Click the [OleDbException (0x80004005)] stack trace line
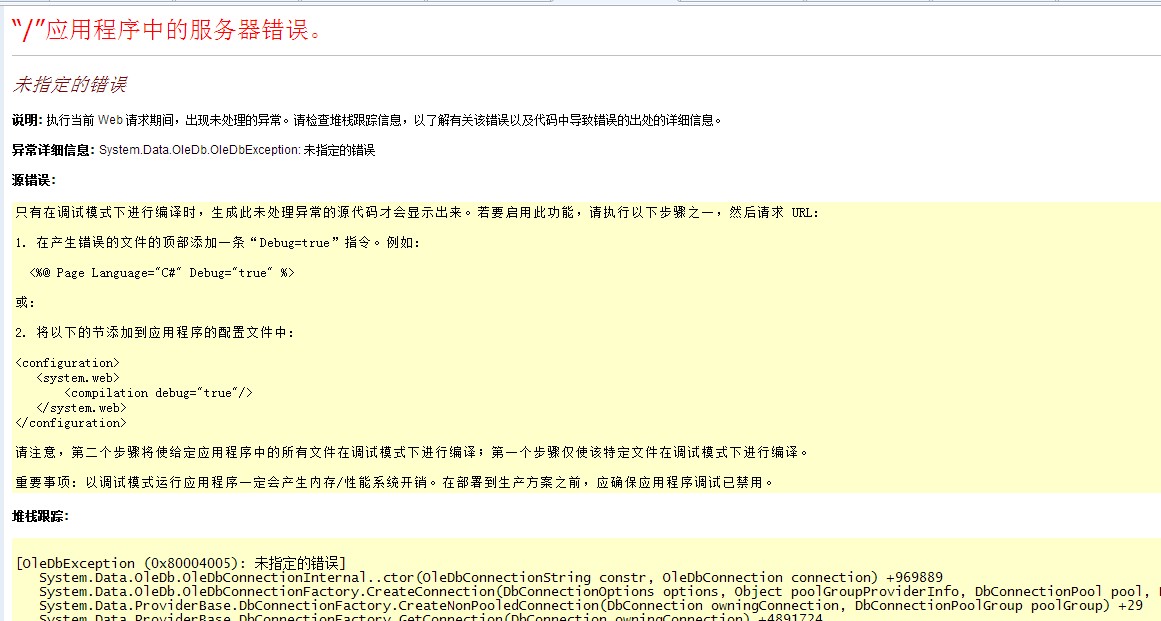1161x621 pixels. tap(181, 563)
